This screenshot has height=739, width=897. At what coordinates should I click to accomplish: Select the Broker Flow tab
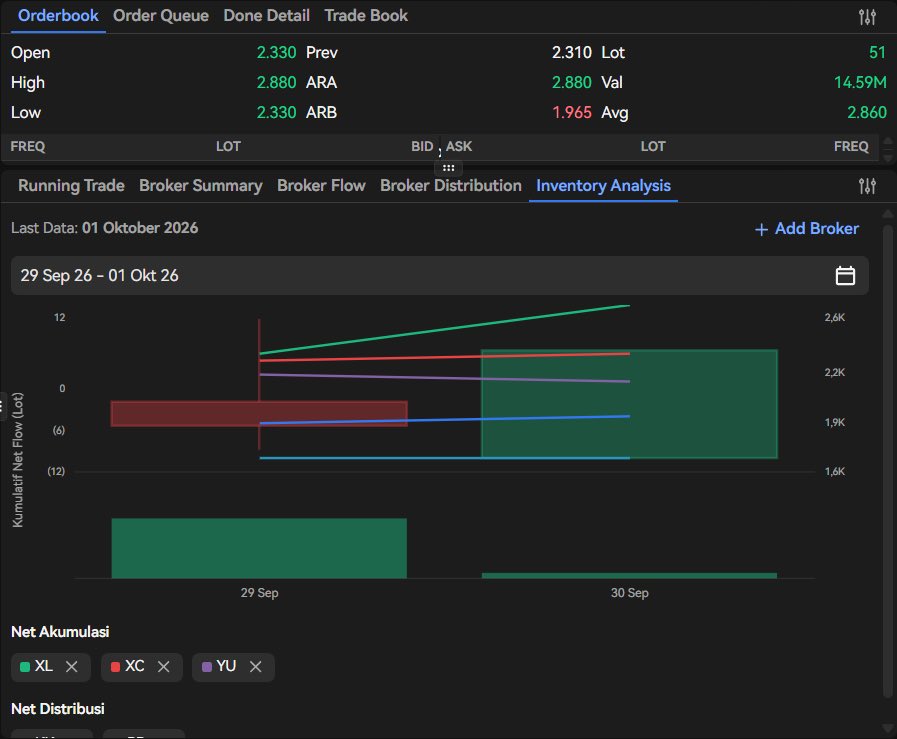point(321,186)
